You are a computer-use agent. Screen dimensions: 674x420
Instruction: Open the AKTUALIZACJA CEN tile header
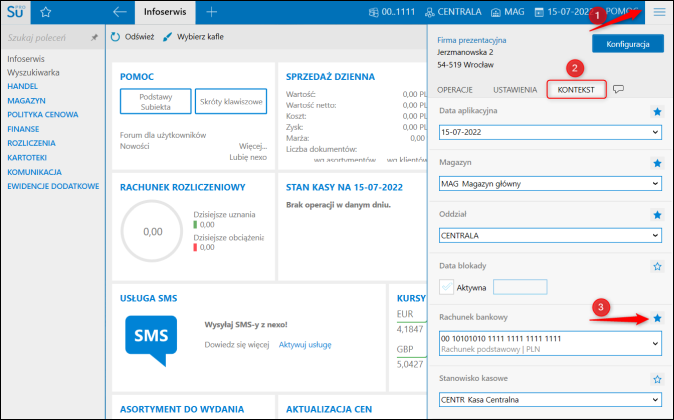point(329,409)
